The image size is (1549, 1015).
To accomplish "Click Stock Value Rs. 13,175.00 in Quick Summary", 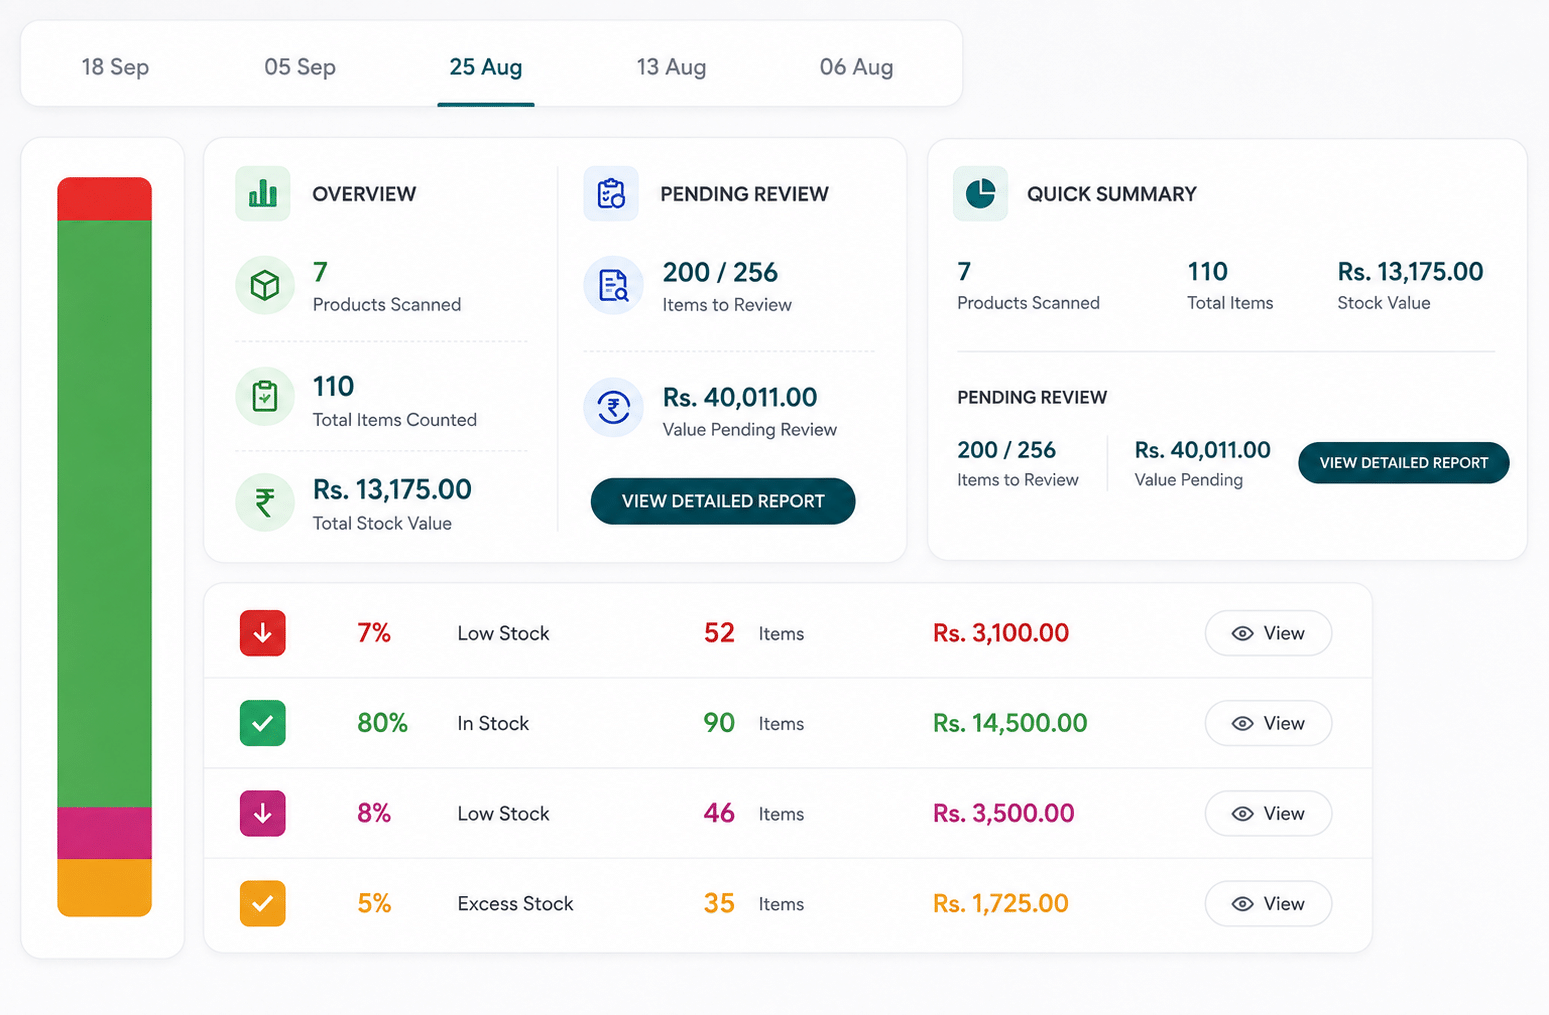I will pos(1410,286).
